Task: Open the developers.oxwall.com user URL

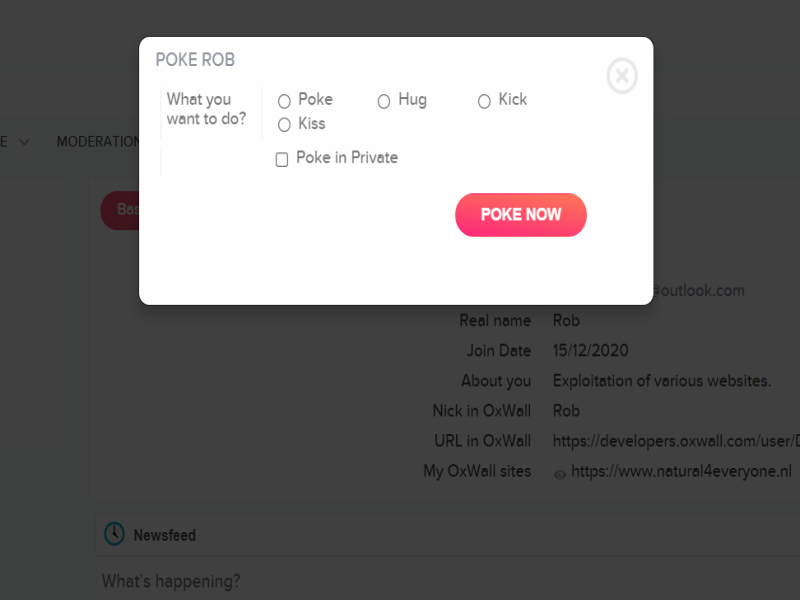Action: point(676,441)
